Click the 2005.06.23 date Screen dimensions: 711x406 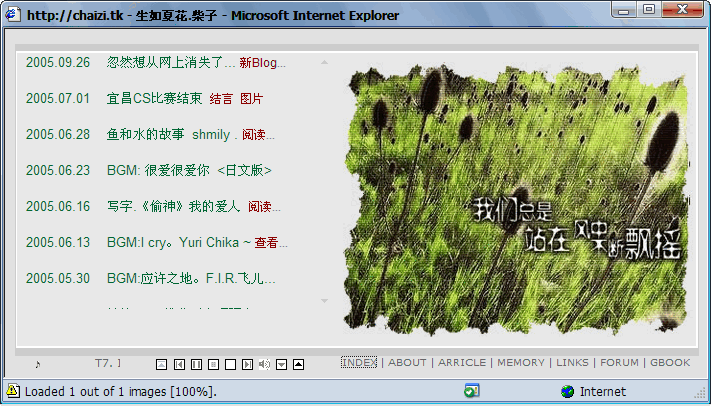[58, 171]
